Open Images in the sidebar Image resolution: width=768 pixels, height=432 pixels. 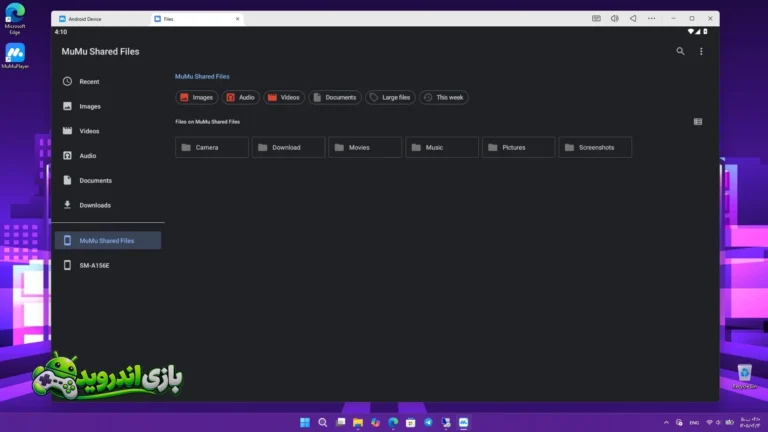(x=108, y=106)
